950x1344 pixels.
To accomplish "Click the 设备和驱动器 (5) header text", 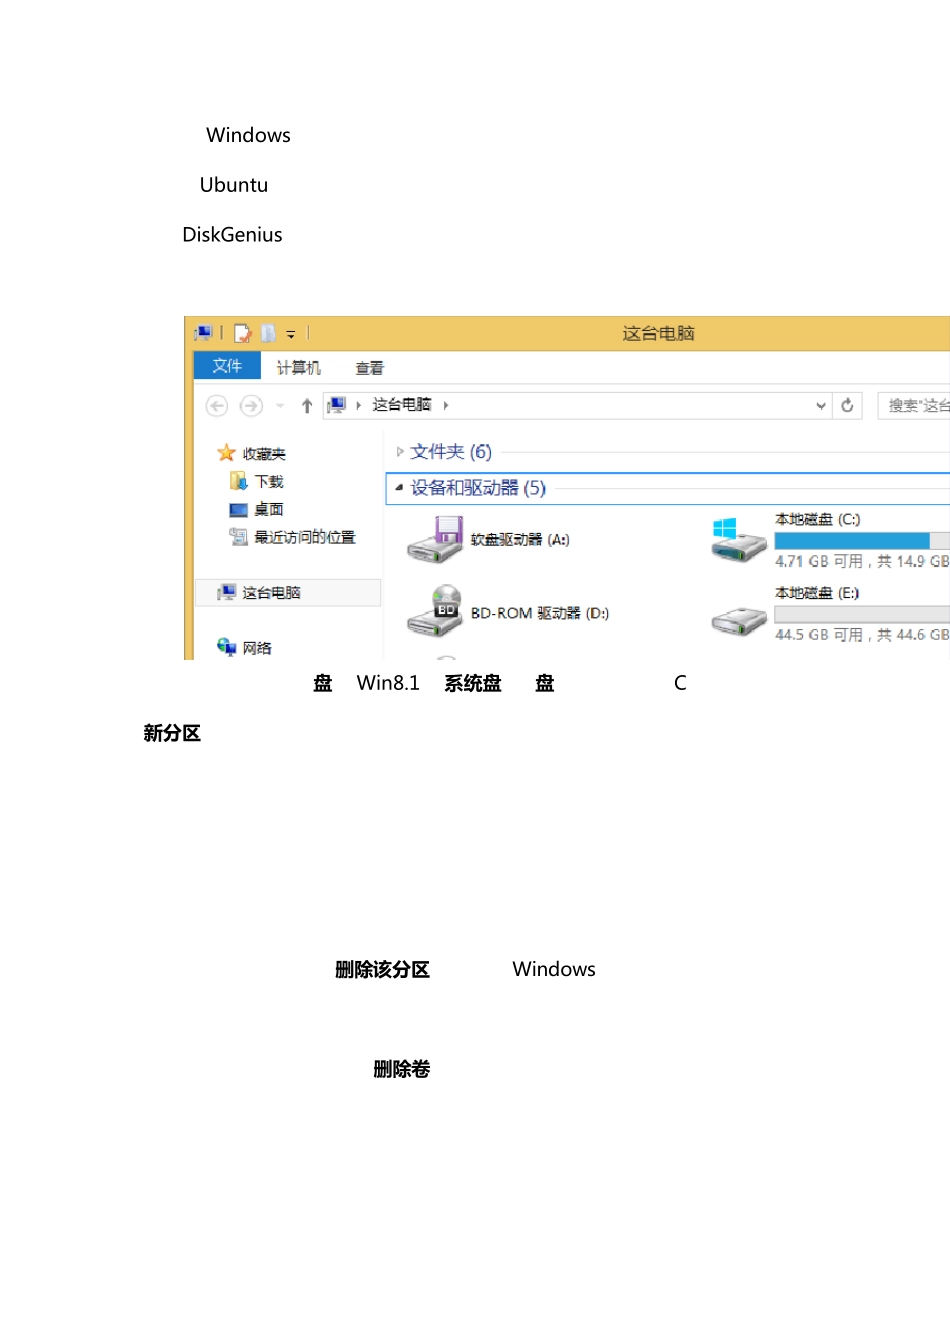I will pos(478,488).
